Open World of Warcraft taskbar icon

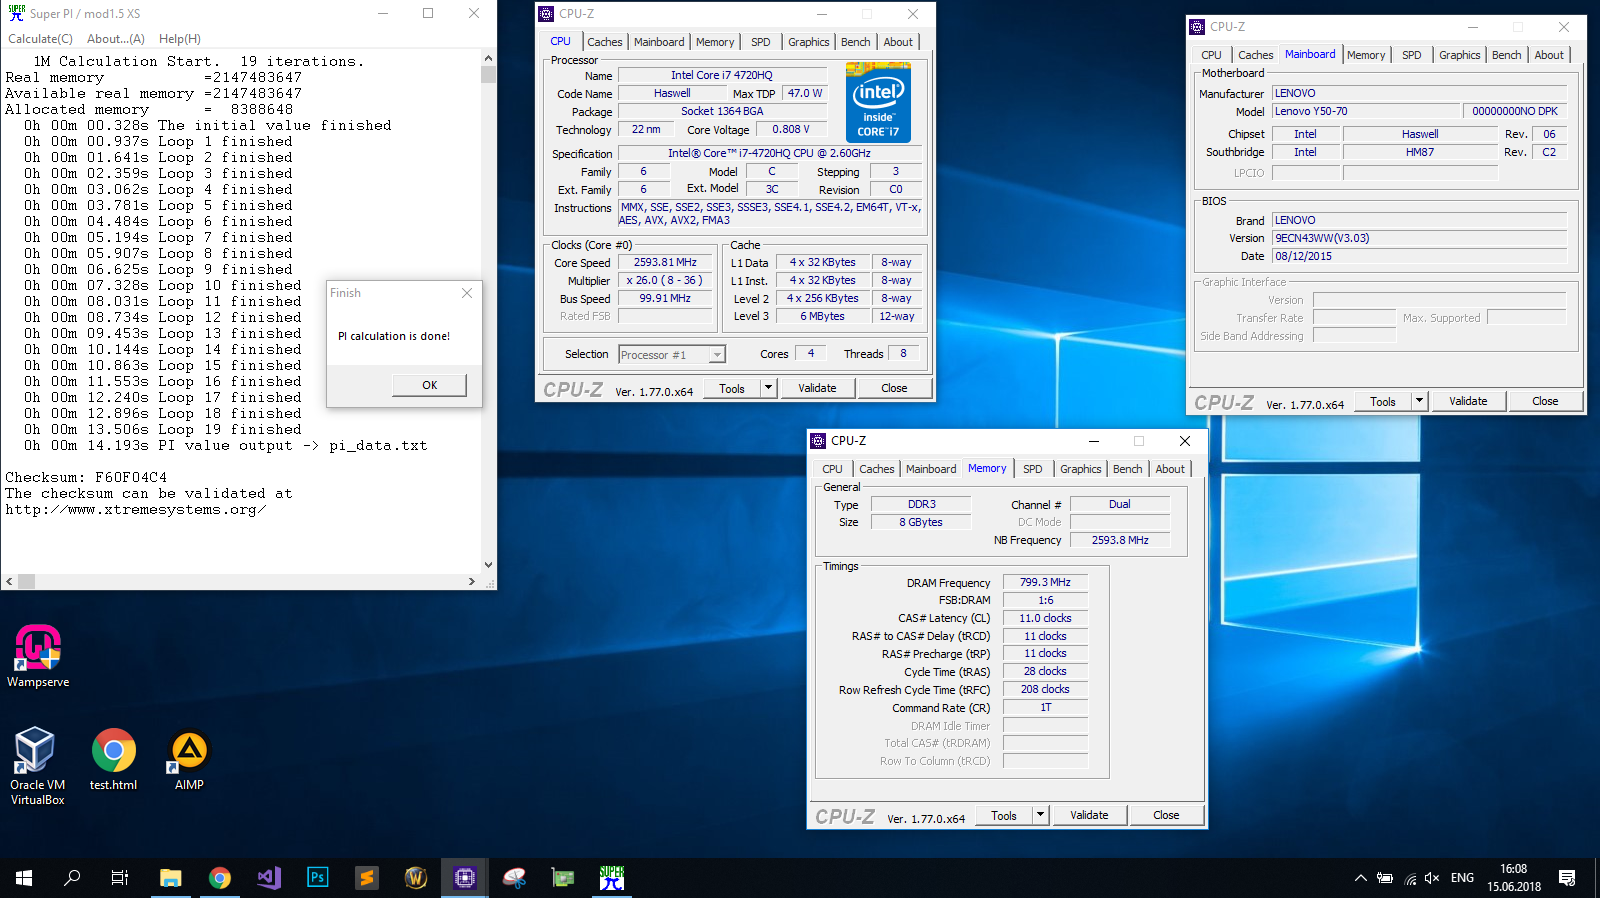point(415,878)
